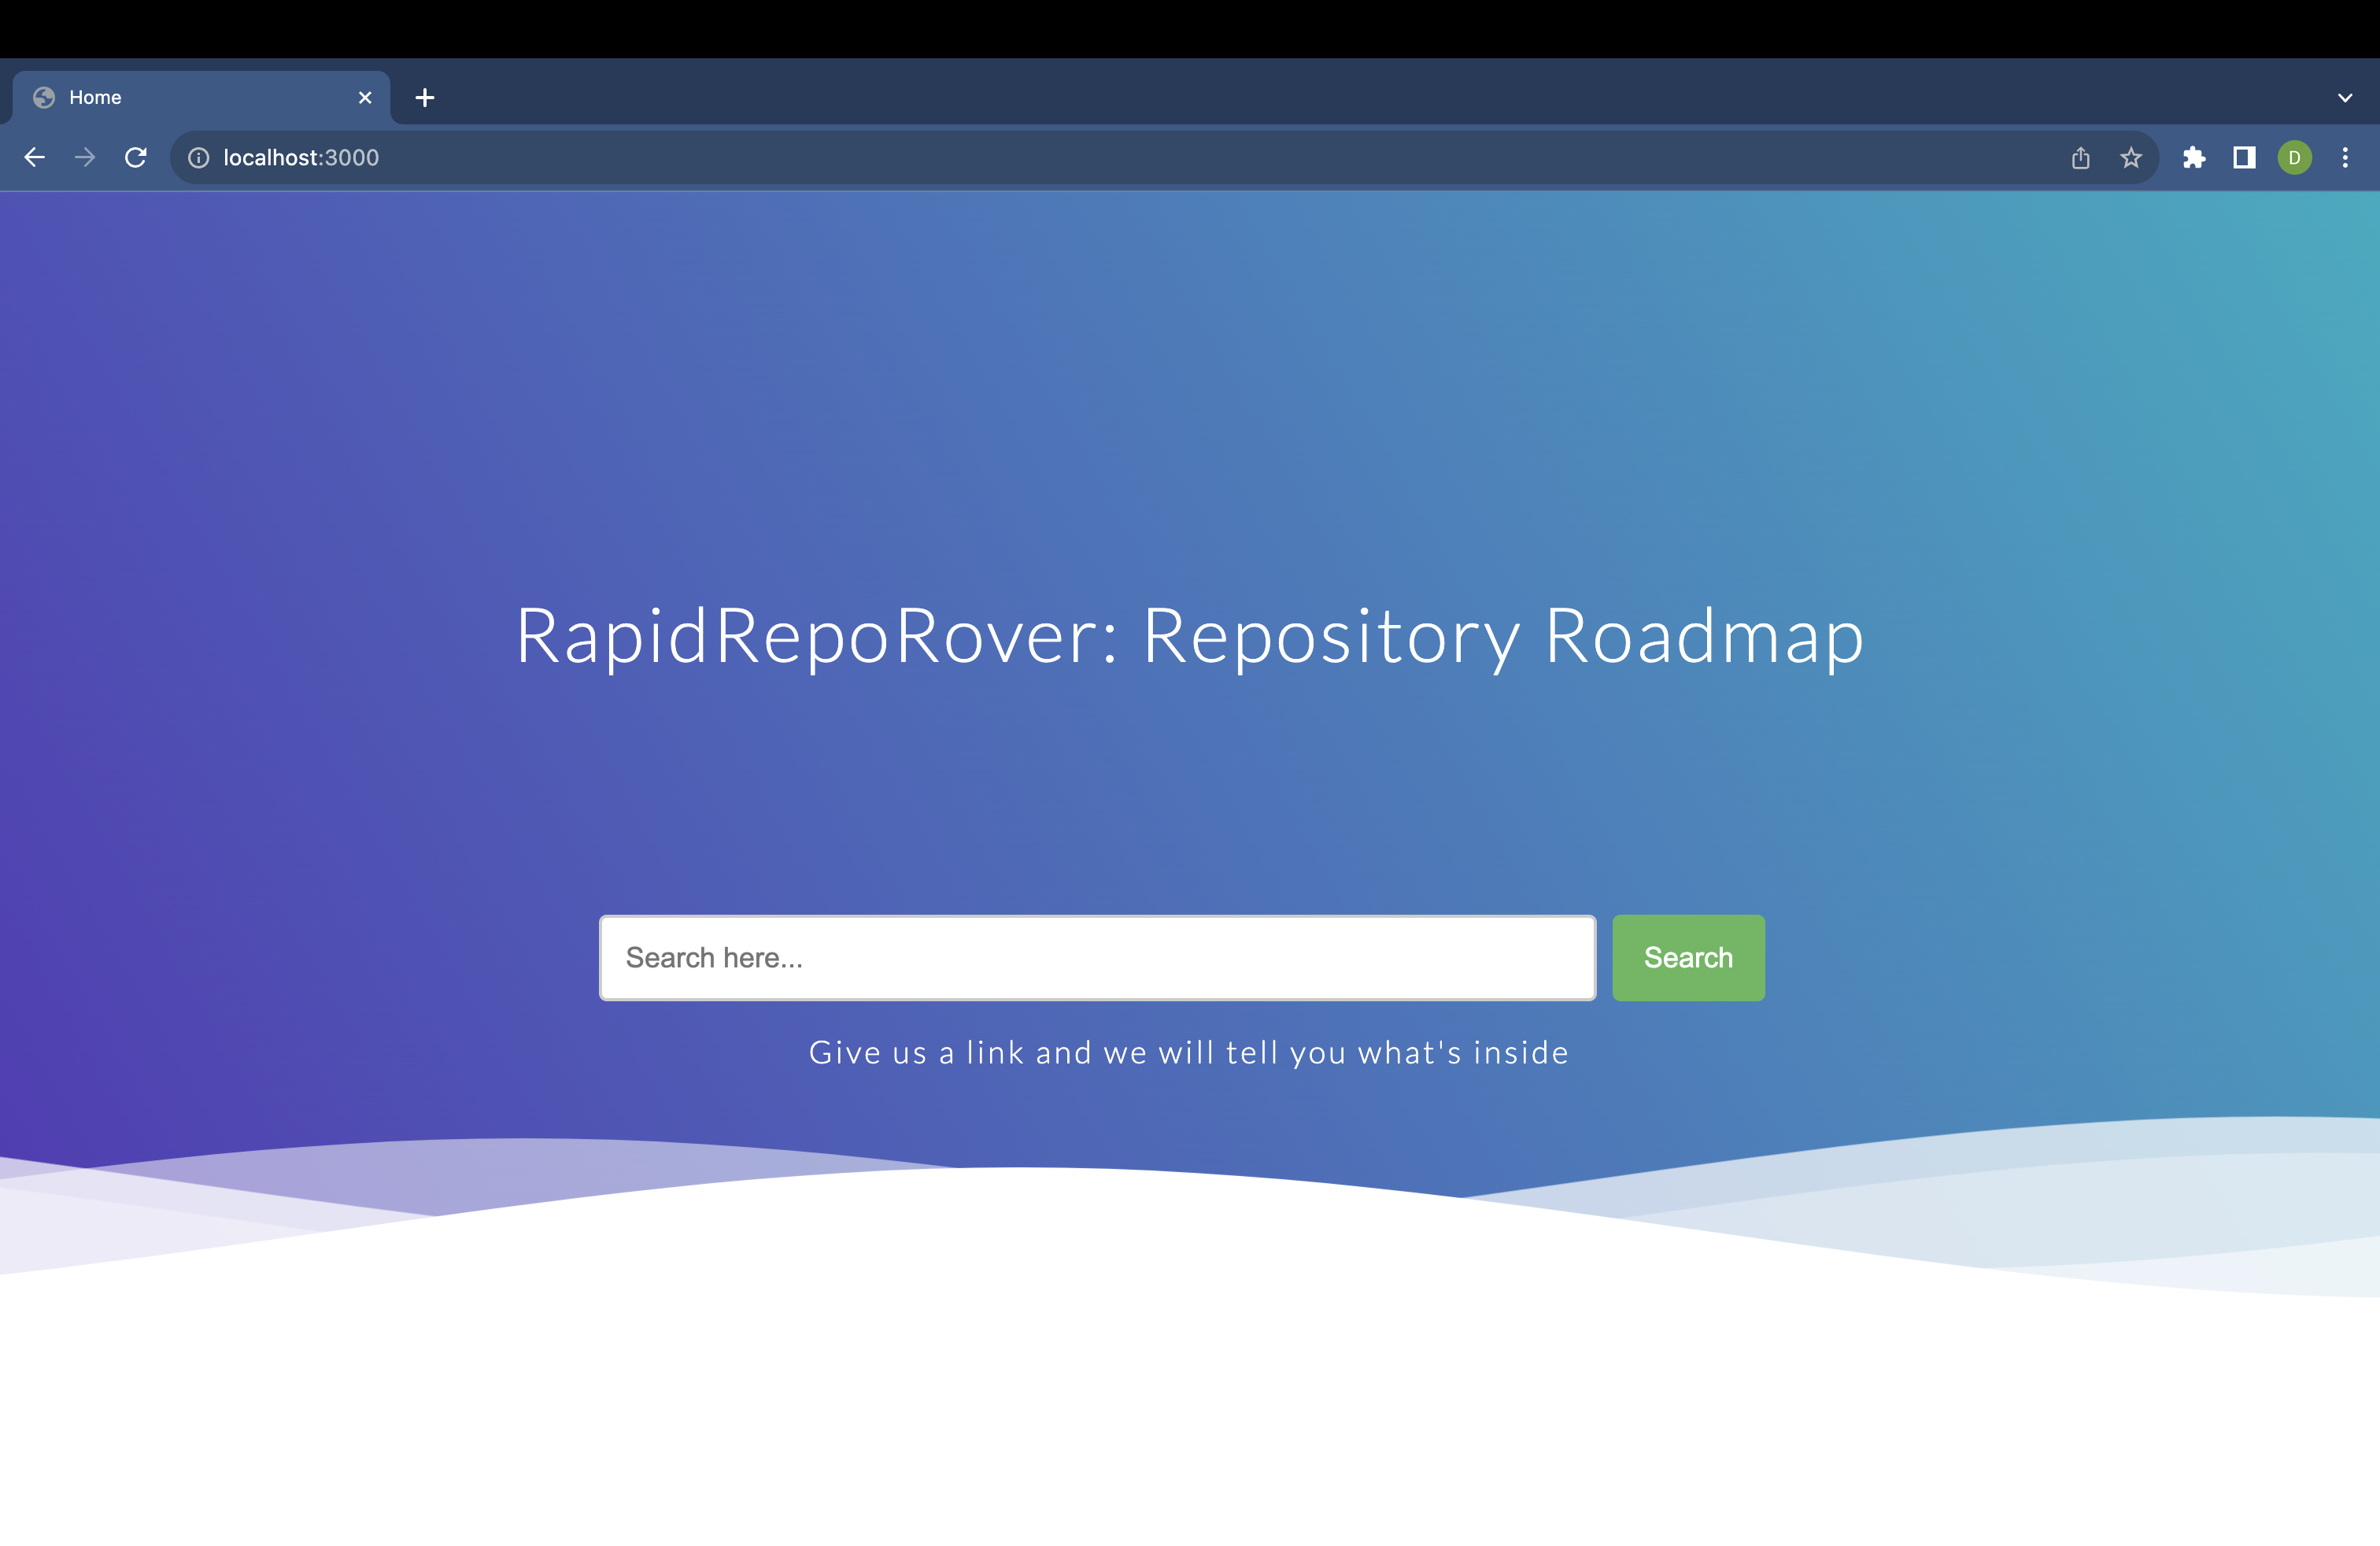Open the site information panel

[x=198, y=157]
